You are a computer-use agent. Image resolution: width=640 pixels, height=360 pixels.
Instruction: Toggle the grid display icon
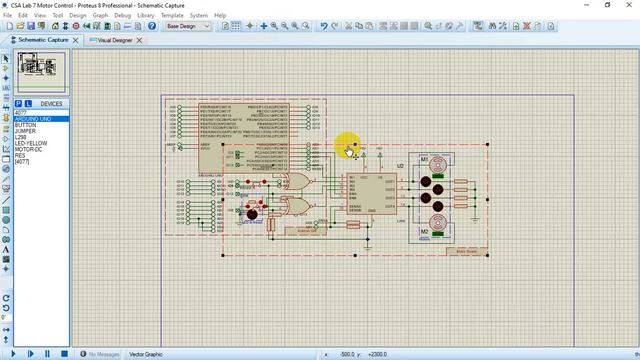click(236, 26)
